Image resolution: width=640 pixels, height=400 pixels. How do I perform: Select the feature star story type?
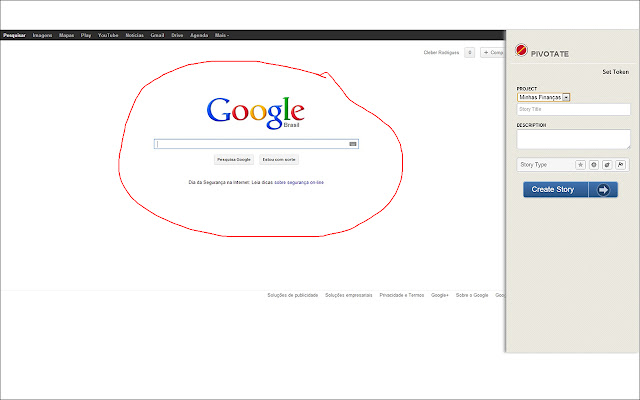(580, 165)
